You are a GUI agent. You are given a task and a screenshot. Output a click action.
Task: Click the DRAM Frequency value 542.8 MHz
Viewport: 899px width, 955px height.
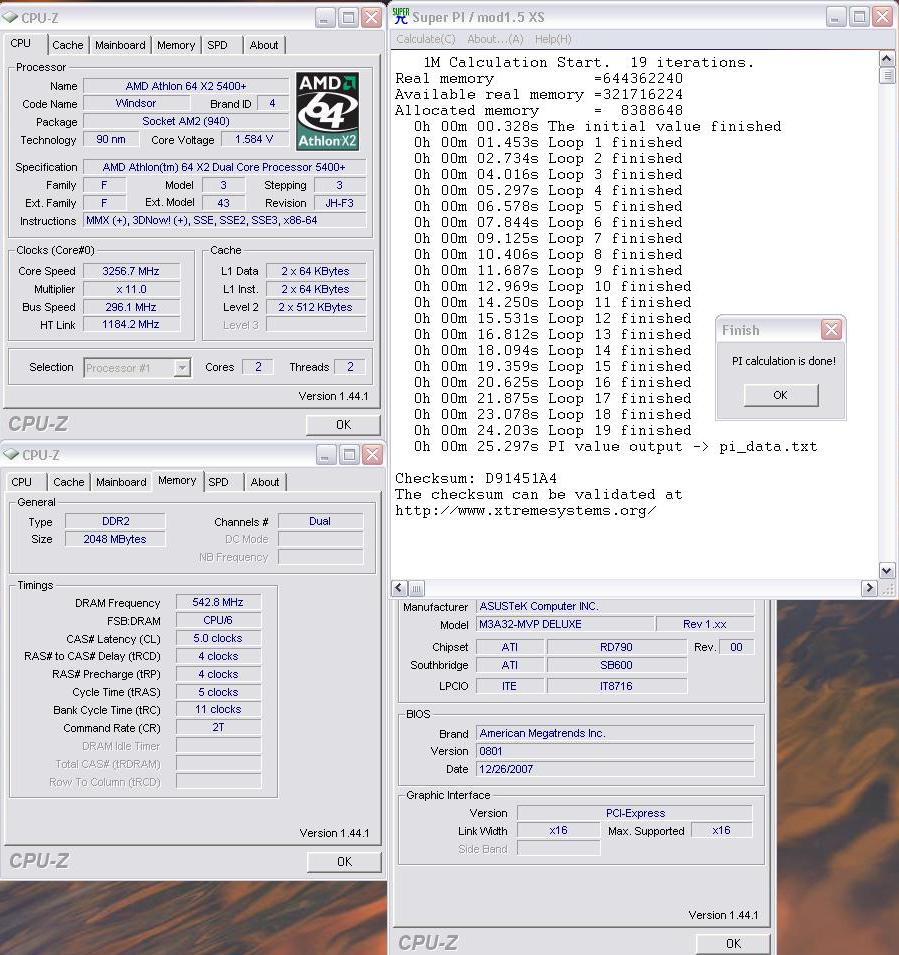[x=218, y=602]
